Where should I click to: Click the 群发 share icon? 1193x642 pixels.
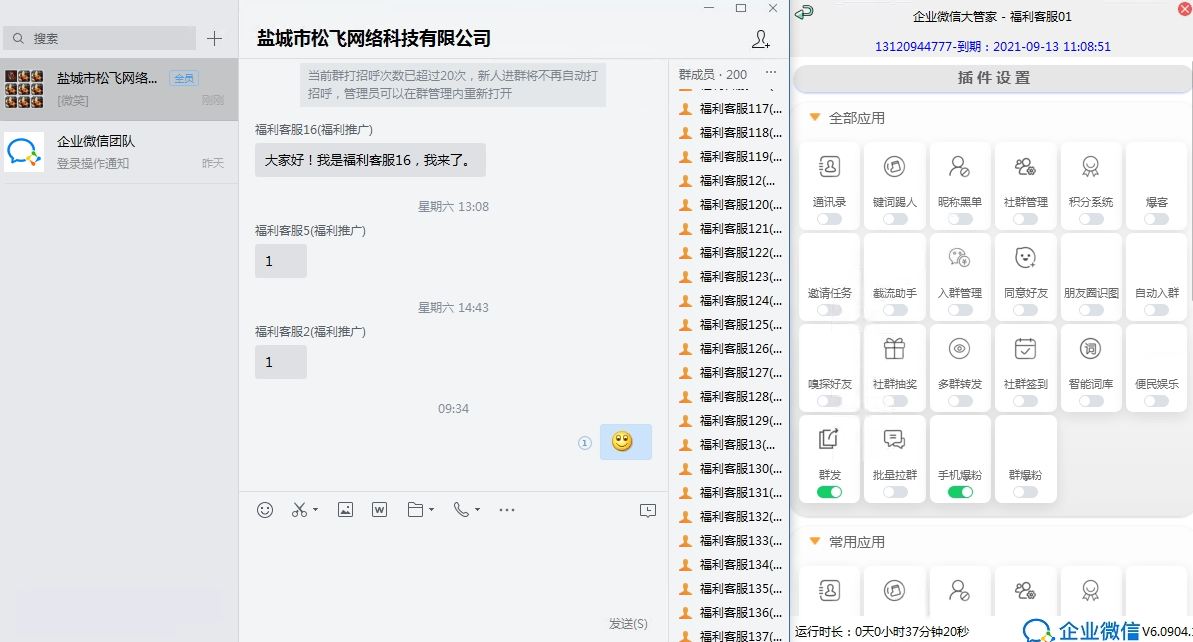[x=829, y=440]
